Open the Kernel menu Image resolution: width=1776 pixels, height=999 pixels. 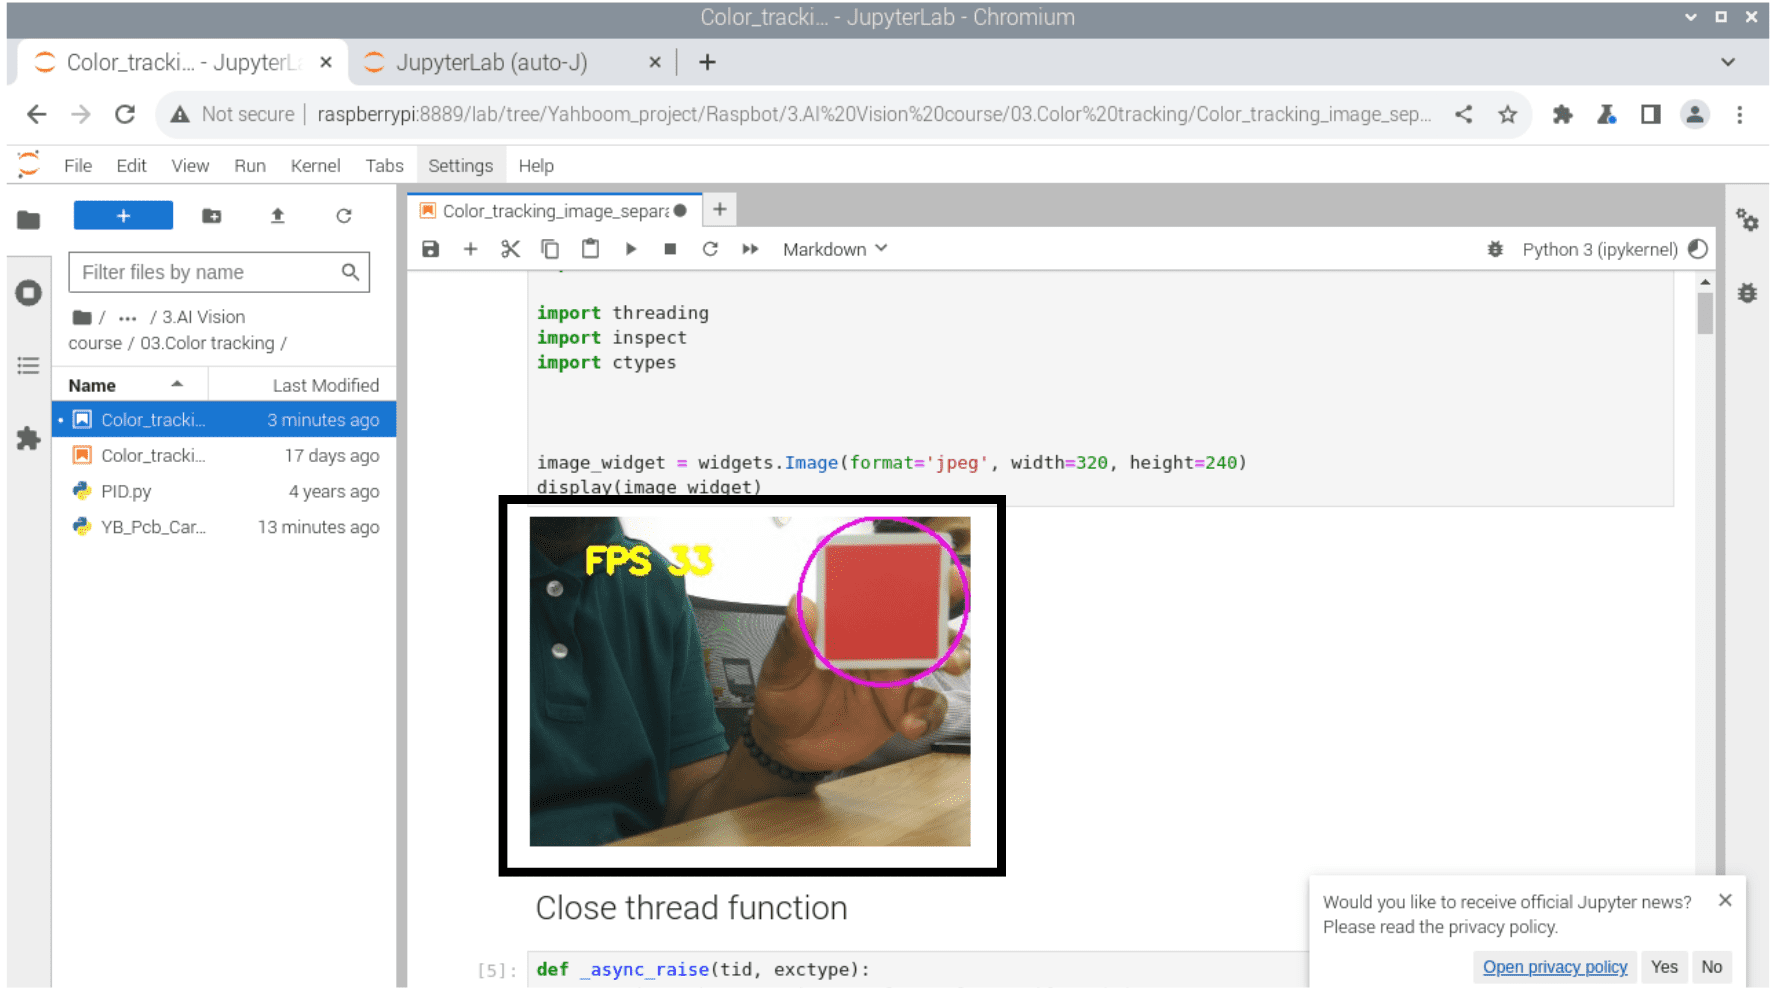(315, 165)
